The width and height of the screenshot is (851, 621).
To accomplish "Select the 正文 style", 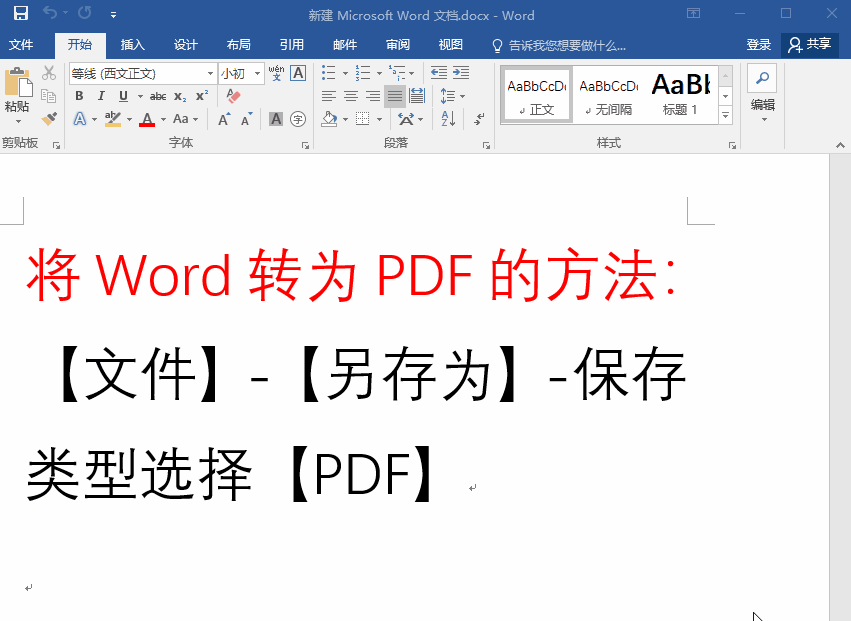I will [x=537, y=94].
